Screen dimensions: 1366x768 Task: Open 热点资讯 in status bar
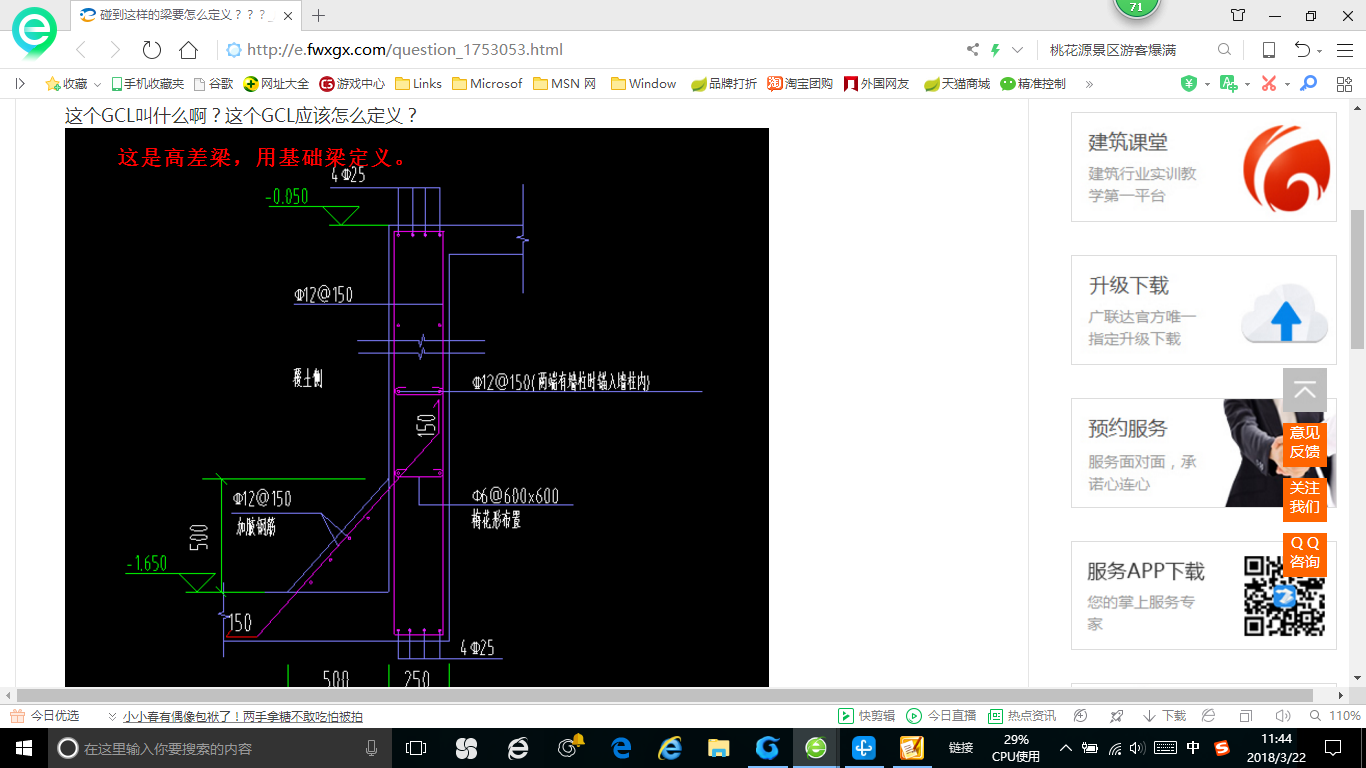click(x=1021, y=716)
